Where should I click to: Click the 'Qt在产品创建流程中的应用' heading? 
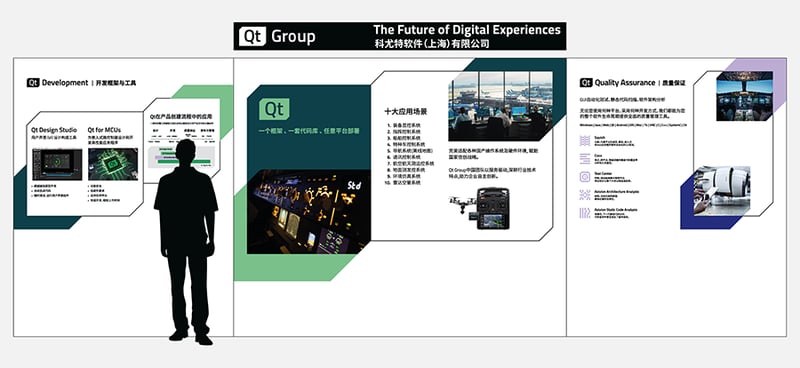(x=181, y=117)
